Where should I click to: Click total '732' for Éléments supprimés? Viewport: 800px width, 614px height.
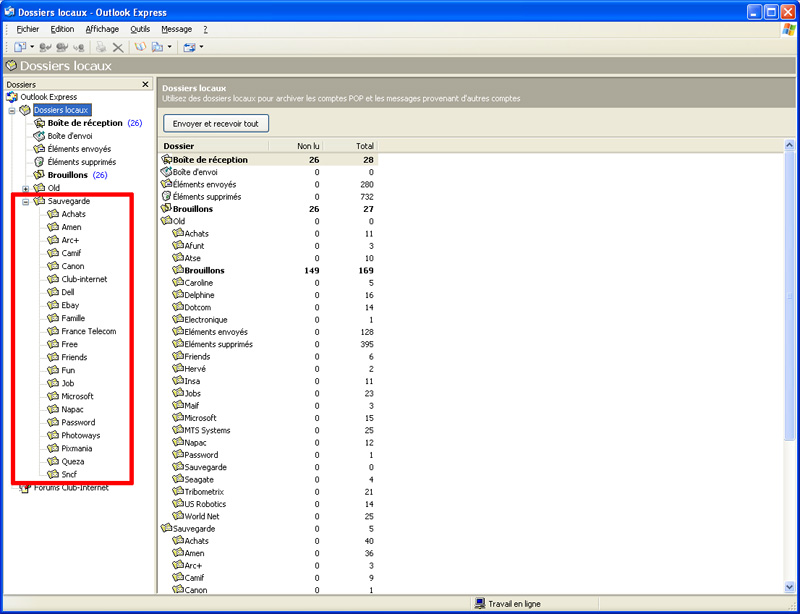(x=367, y=197)
